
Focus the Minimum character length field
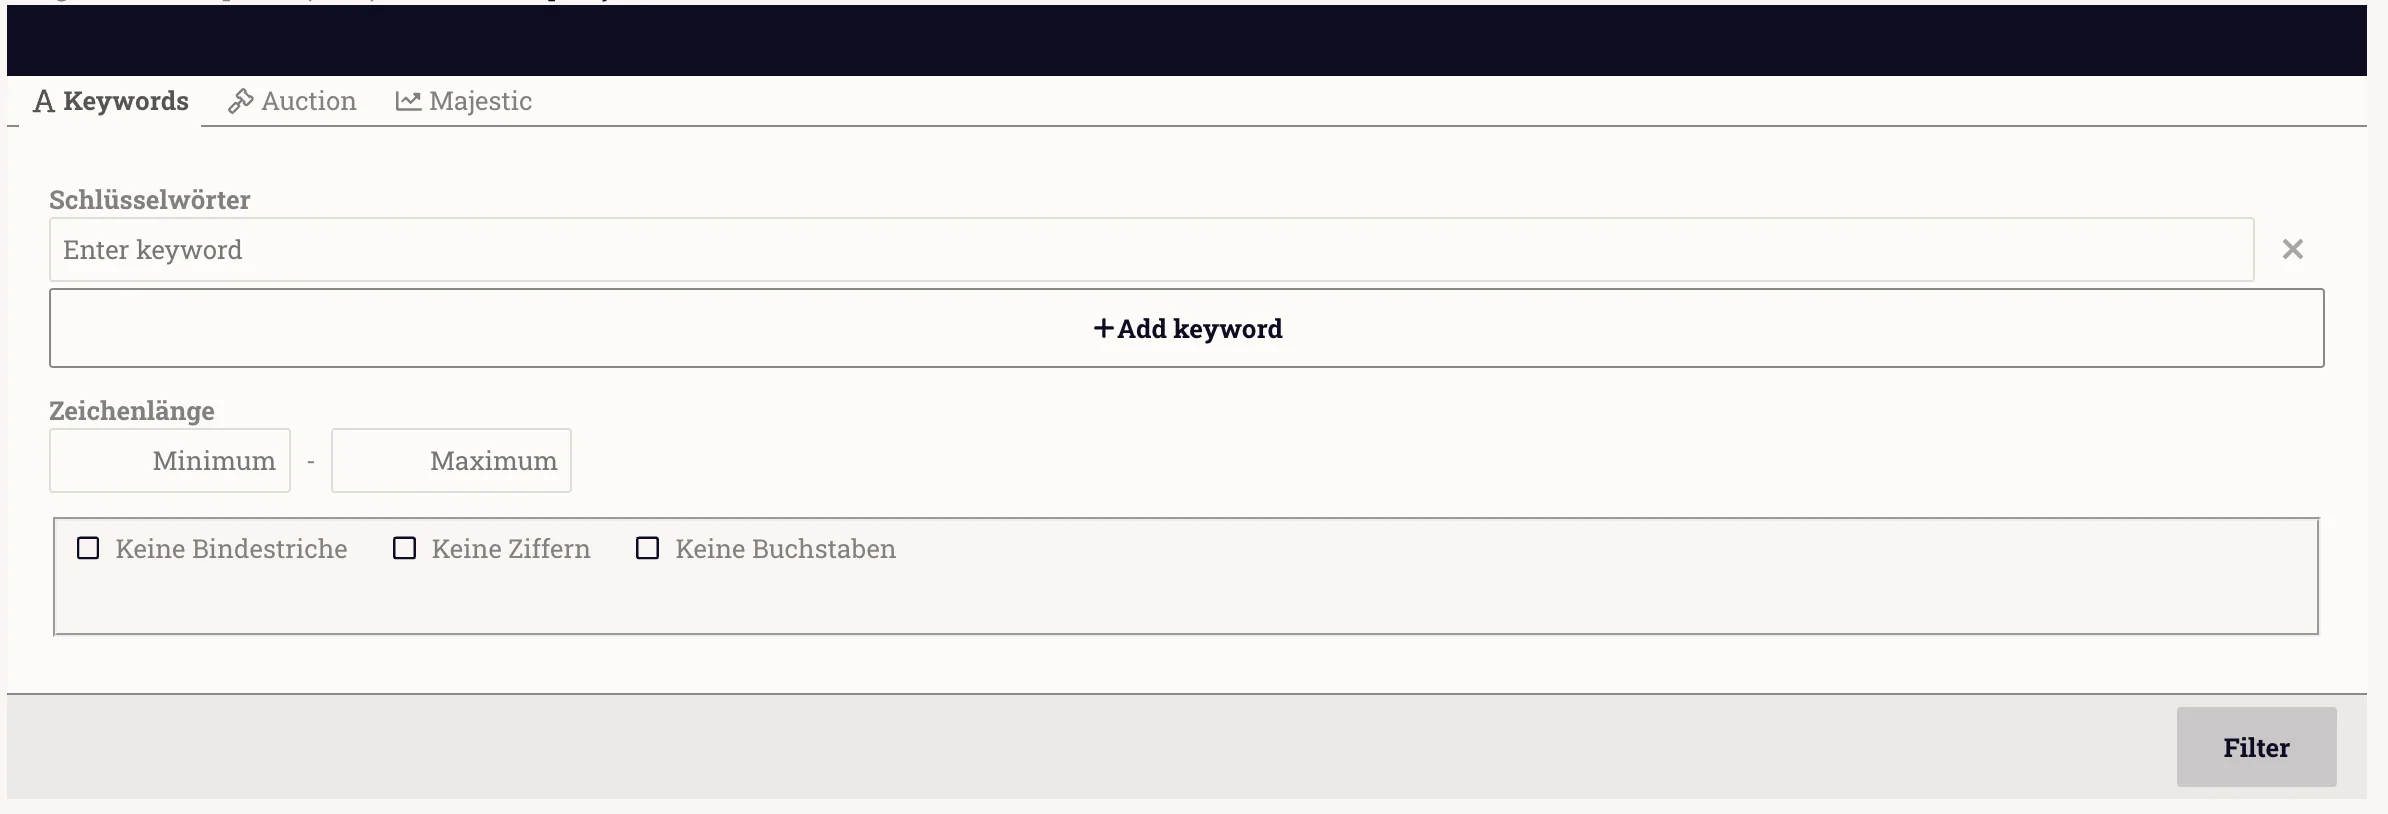170,461
